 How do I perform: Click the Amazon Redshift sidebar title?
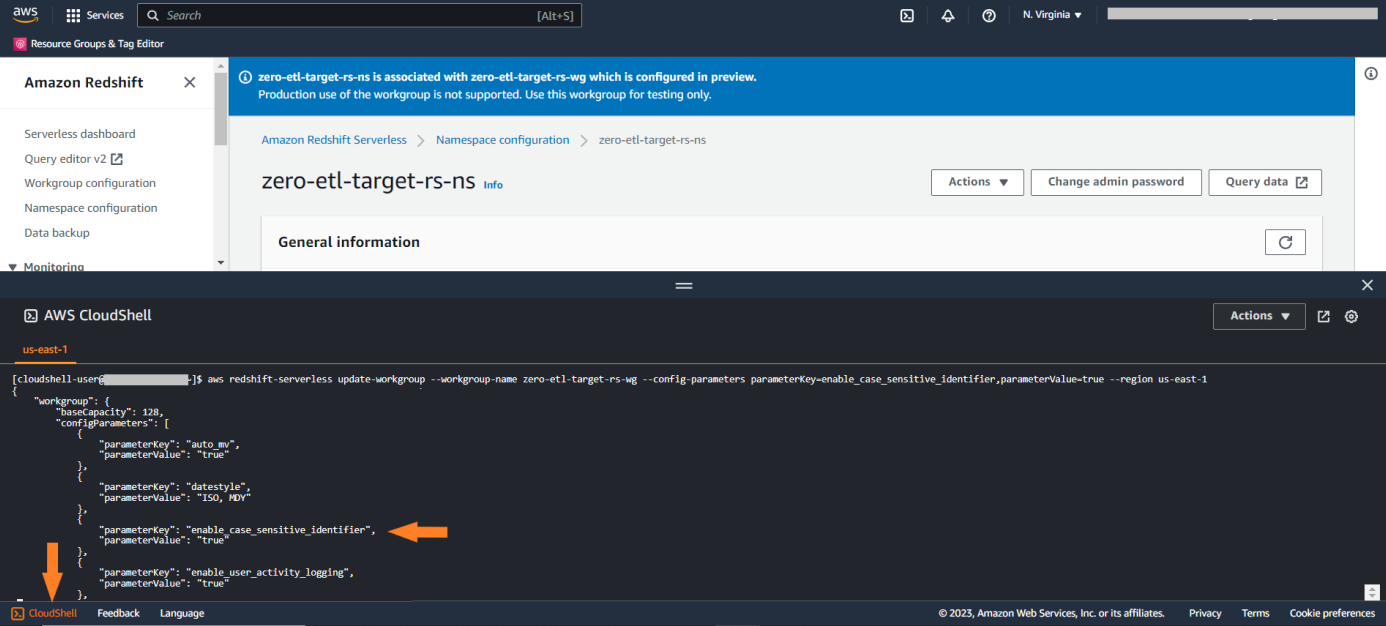coord(84,82)
